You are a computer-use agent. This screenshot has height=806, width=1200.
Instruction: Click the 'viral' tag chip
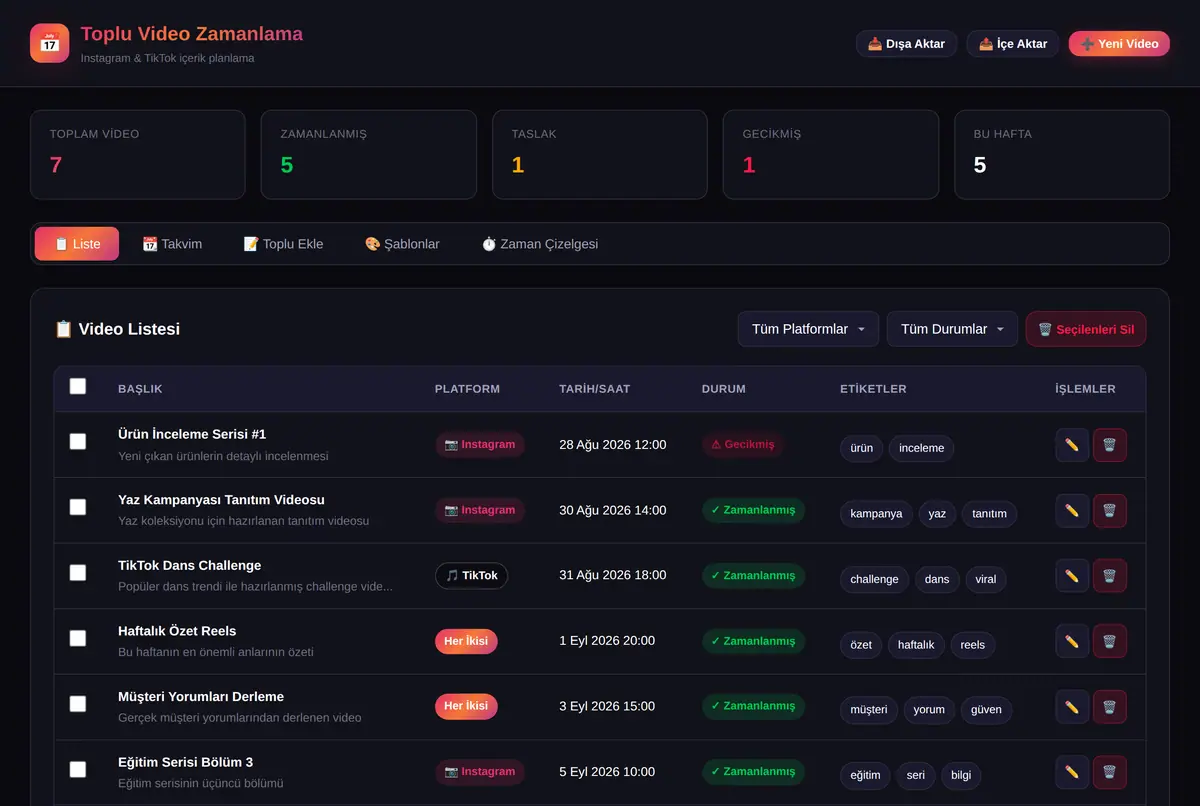coord(986,579)
